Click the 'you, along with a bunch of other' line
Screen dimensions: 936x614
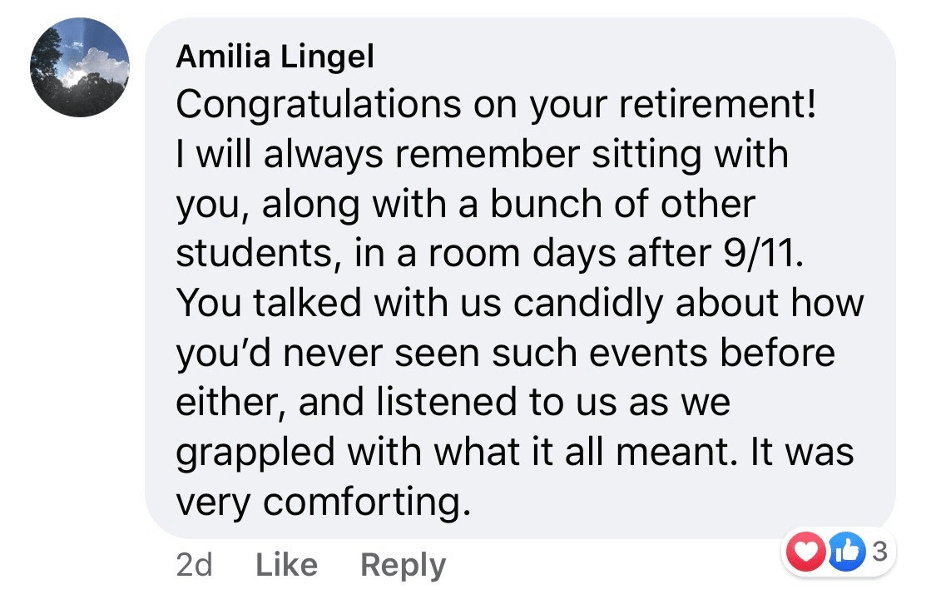click(x=465, y=205)
